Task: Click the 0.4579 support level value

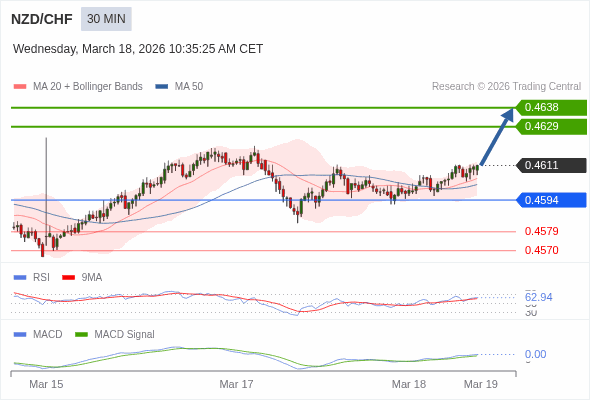Action: pyautogui.click(x=541, y=231)
